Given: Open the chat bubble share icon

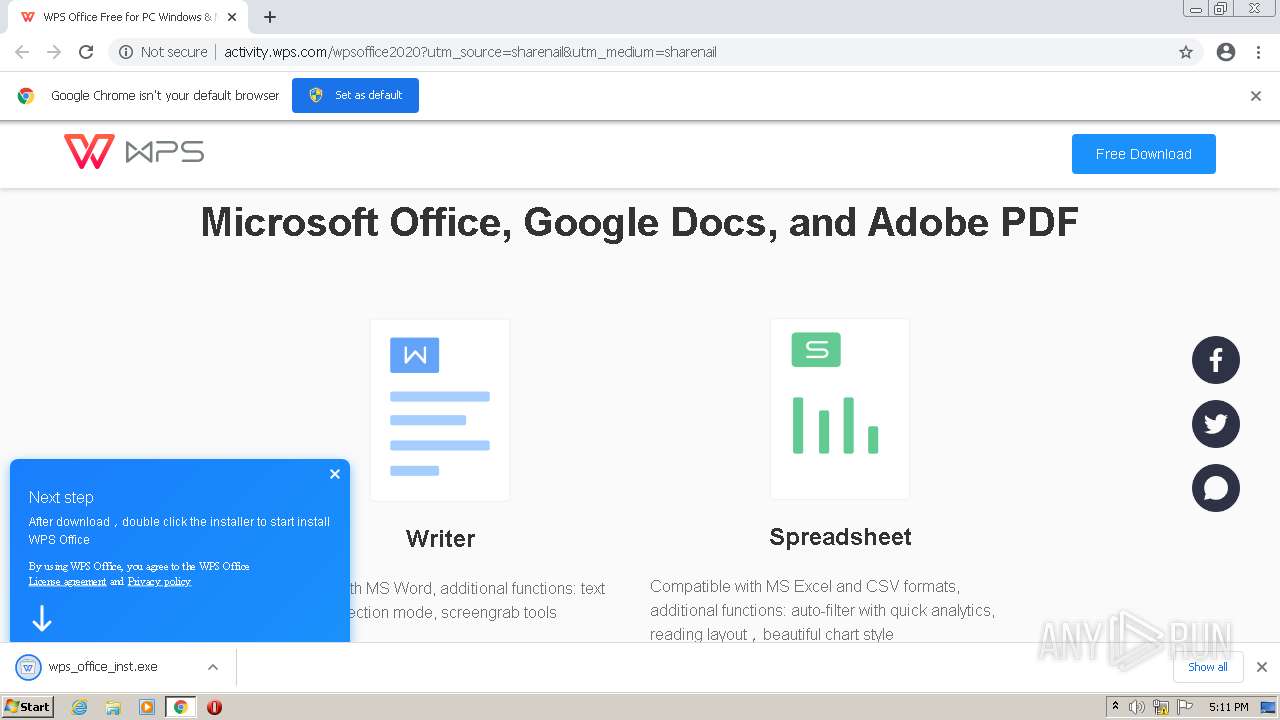Looking at the screenshot, I should 1216,488.
